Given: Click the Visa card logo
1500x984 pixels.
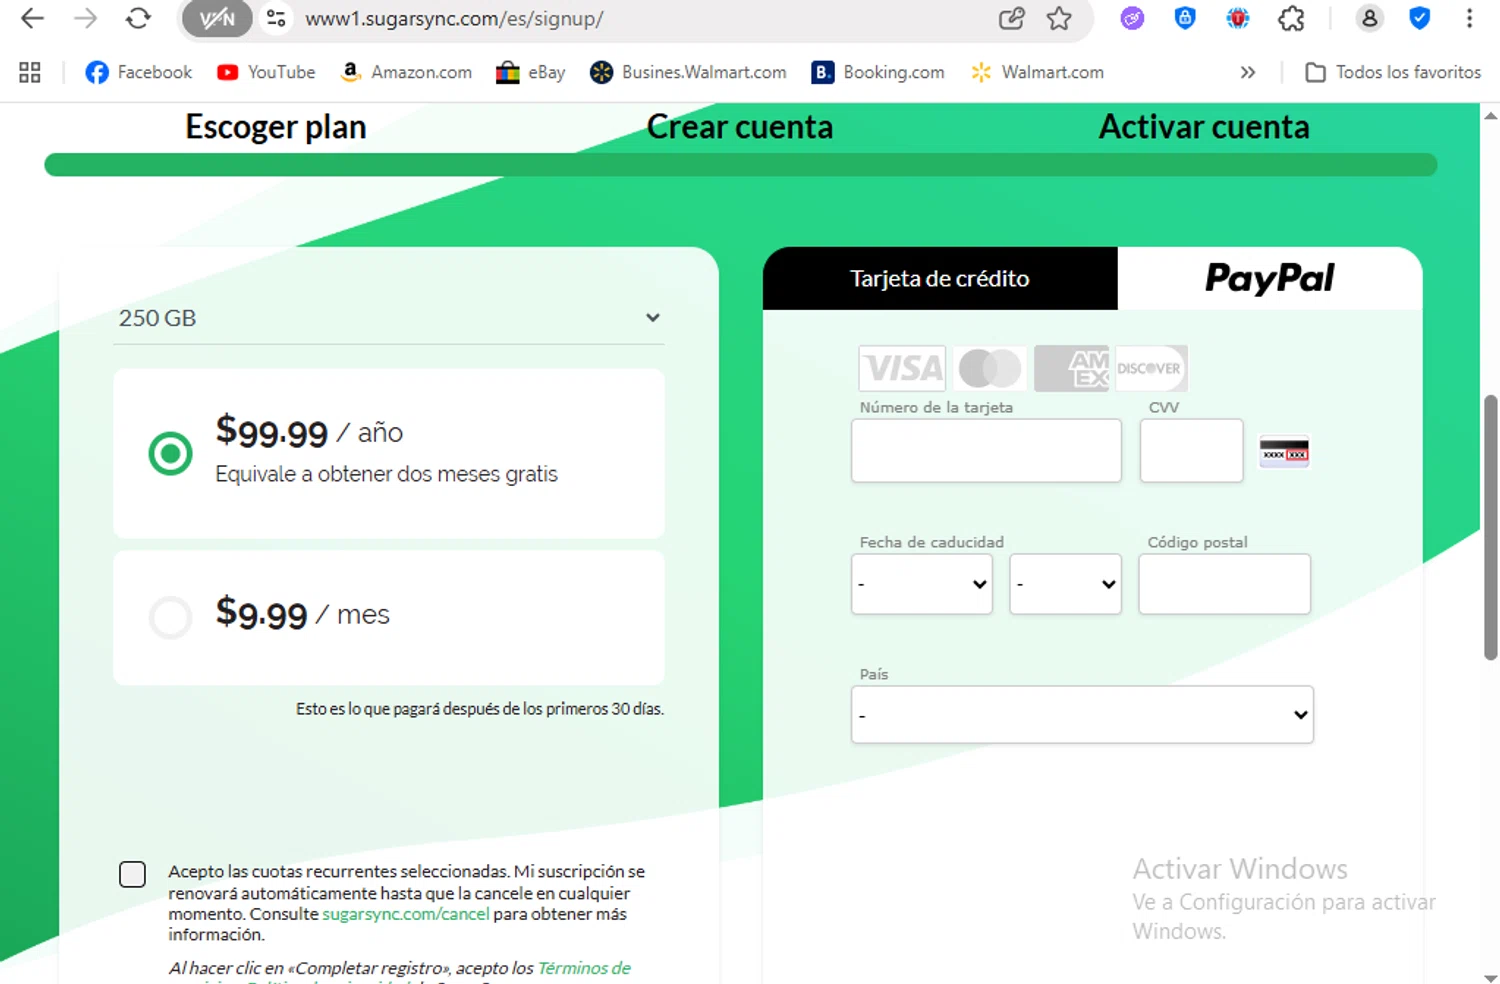Looking at the screenshot, I should tap(902, 368).
